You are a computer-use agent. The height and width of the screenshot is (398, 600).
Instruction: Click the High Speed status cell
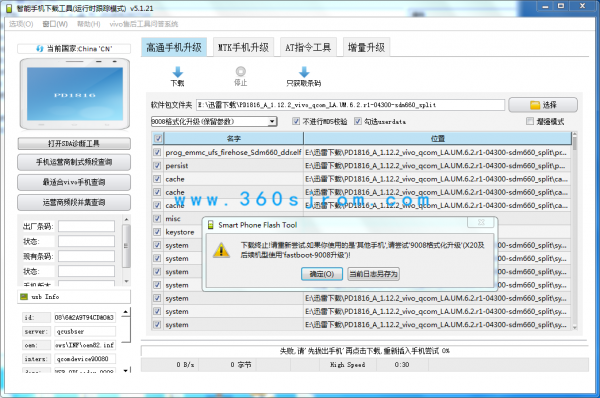pos(348,365)
